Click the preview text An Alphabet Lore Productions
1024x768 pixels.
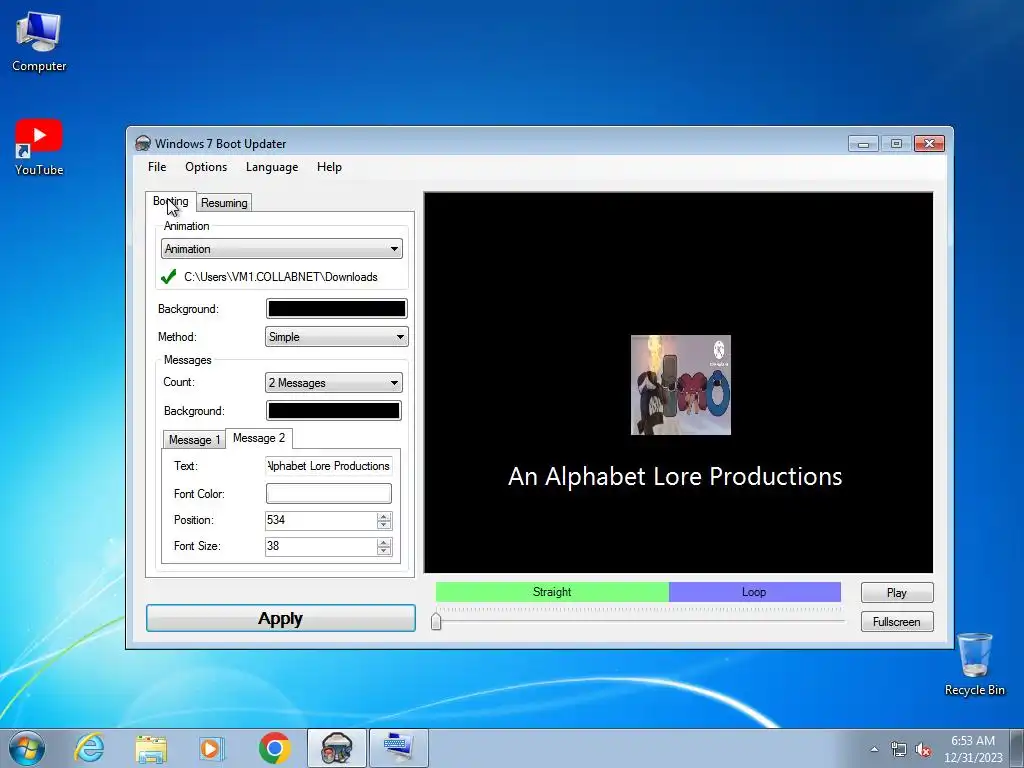coord(675,477)
